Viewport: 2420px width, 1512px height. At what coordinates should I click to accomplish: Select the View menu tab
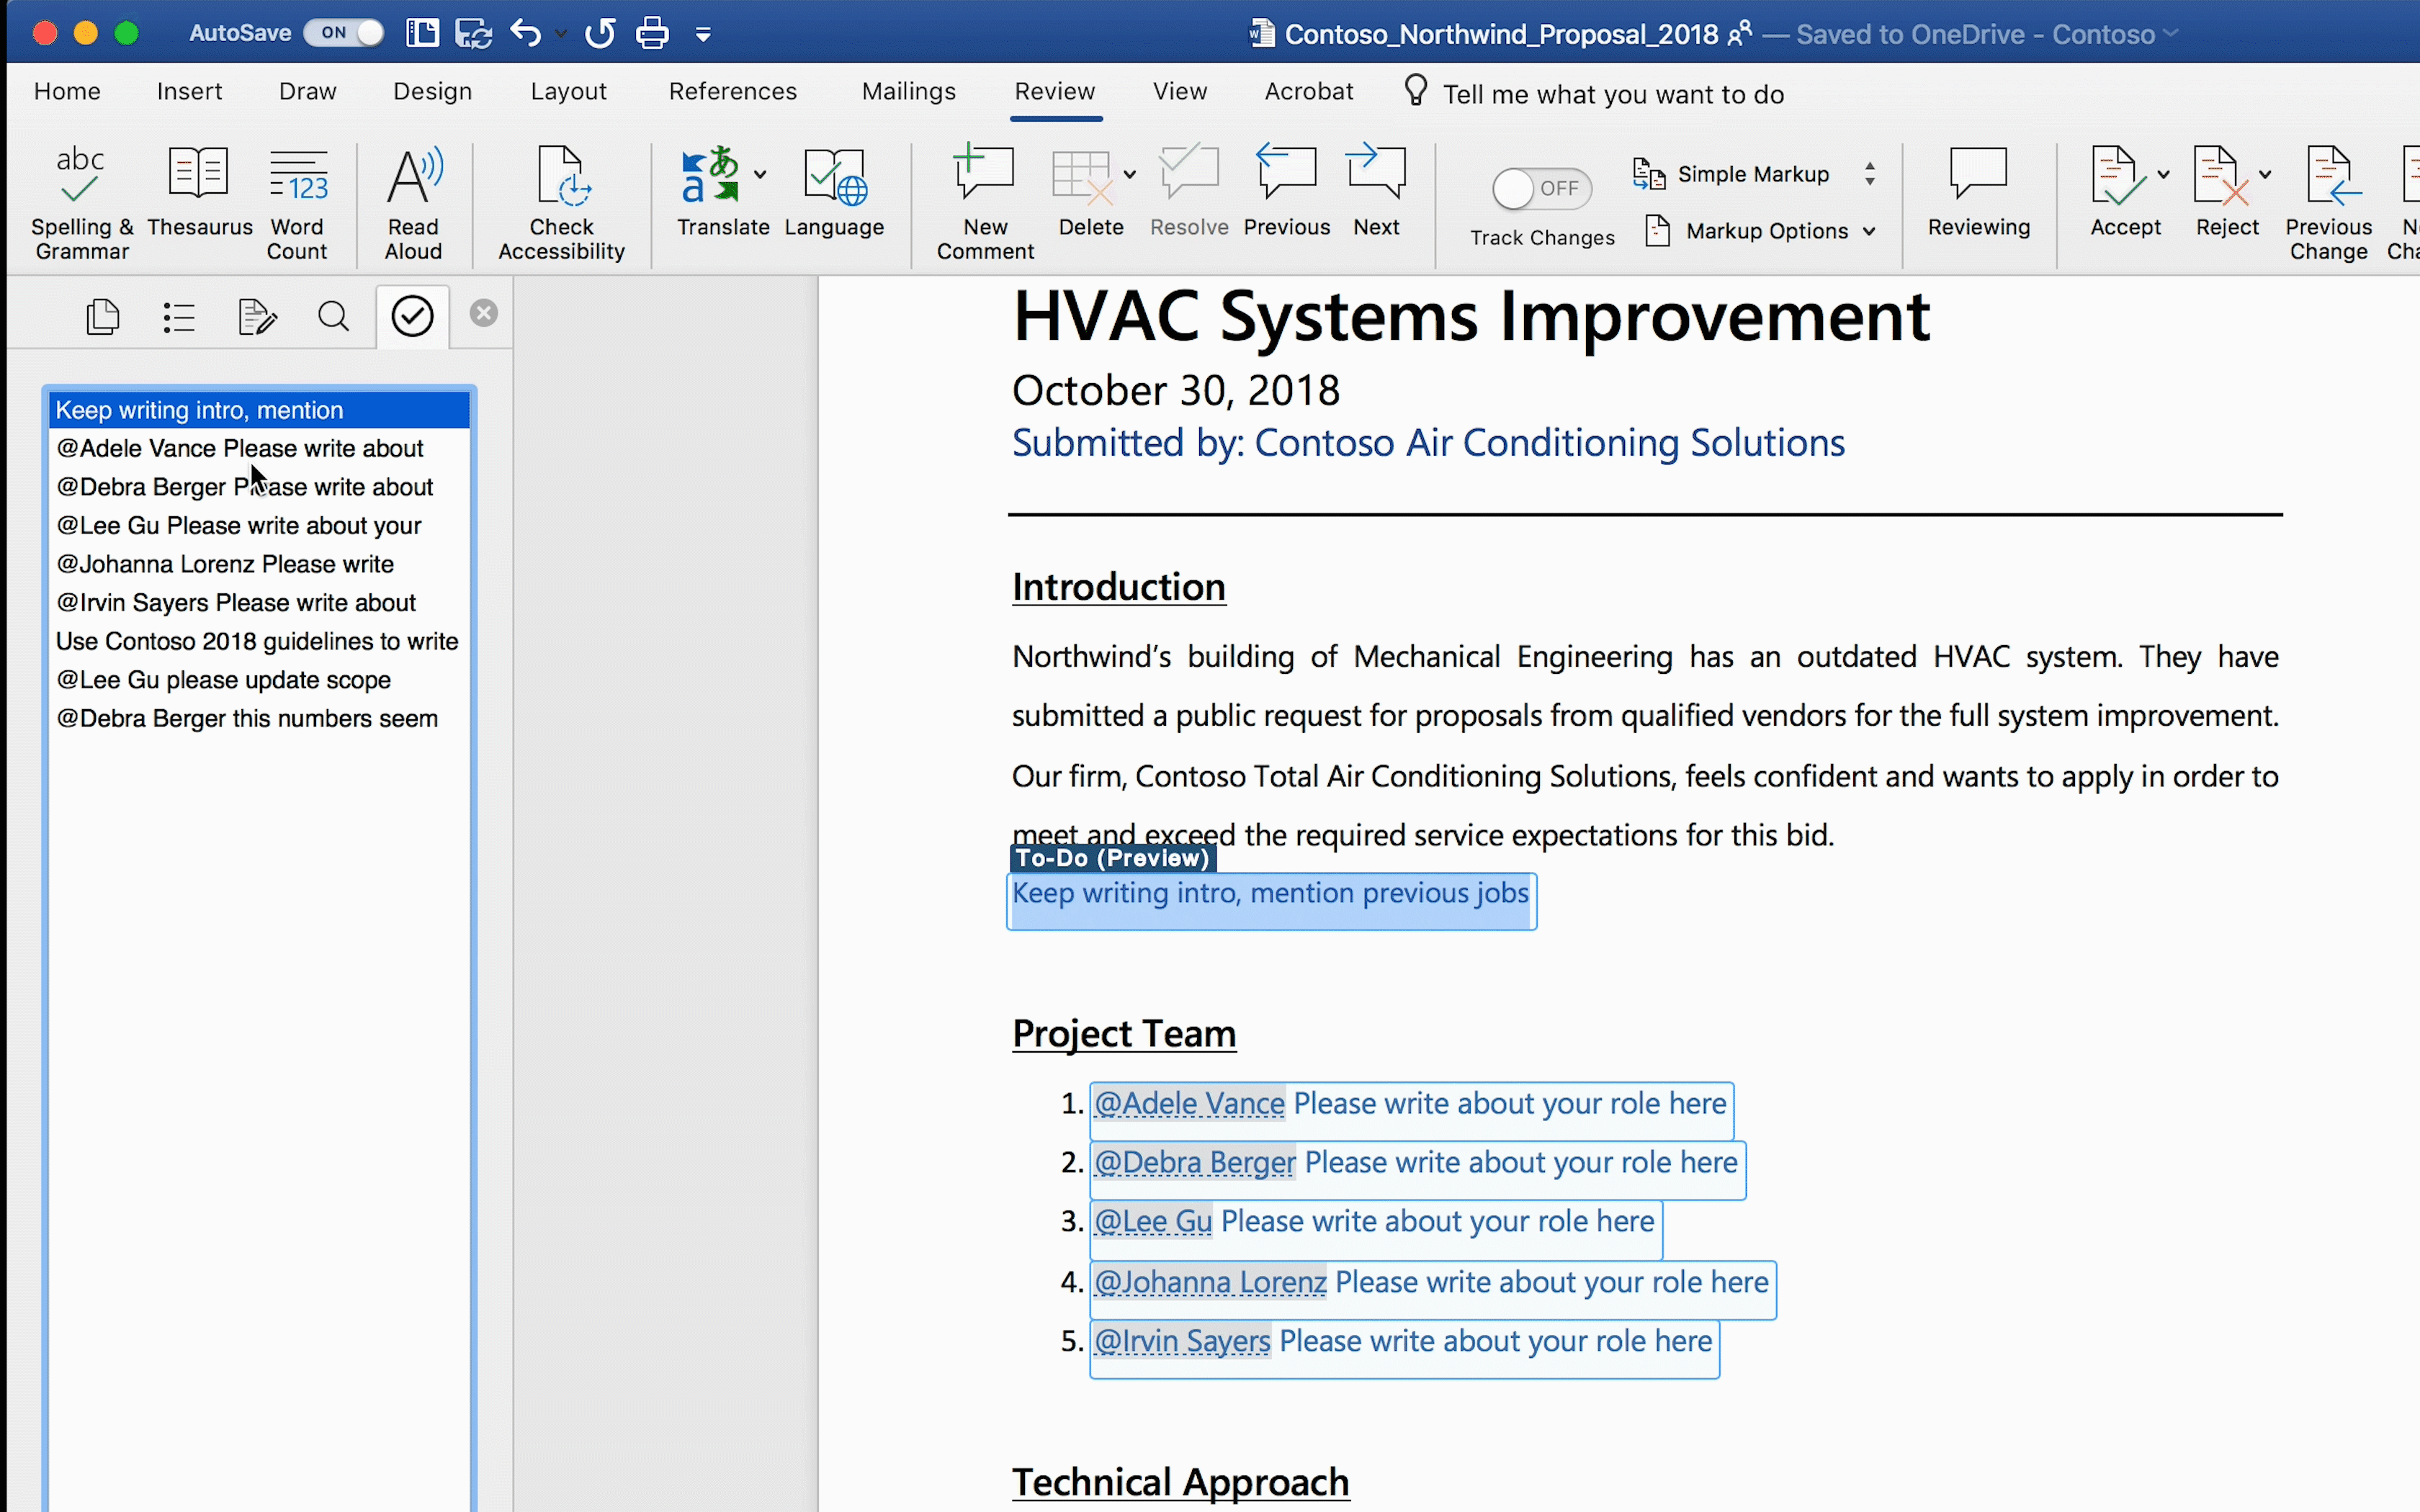(x=1180, y=92)
